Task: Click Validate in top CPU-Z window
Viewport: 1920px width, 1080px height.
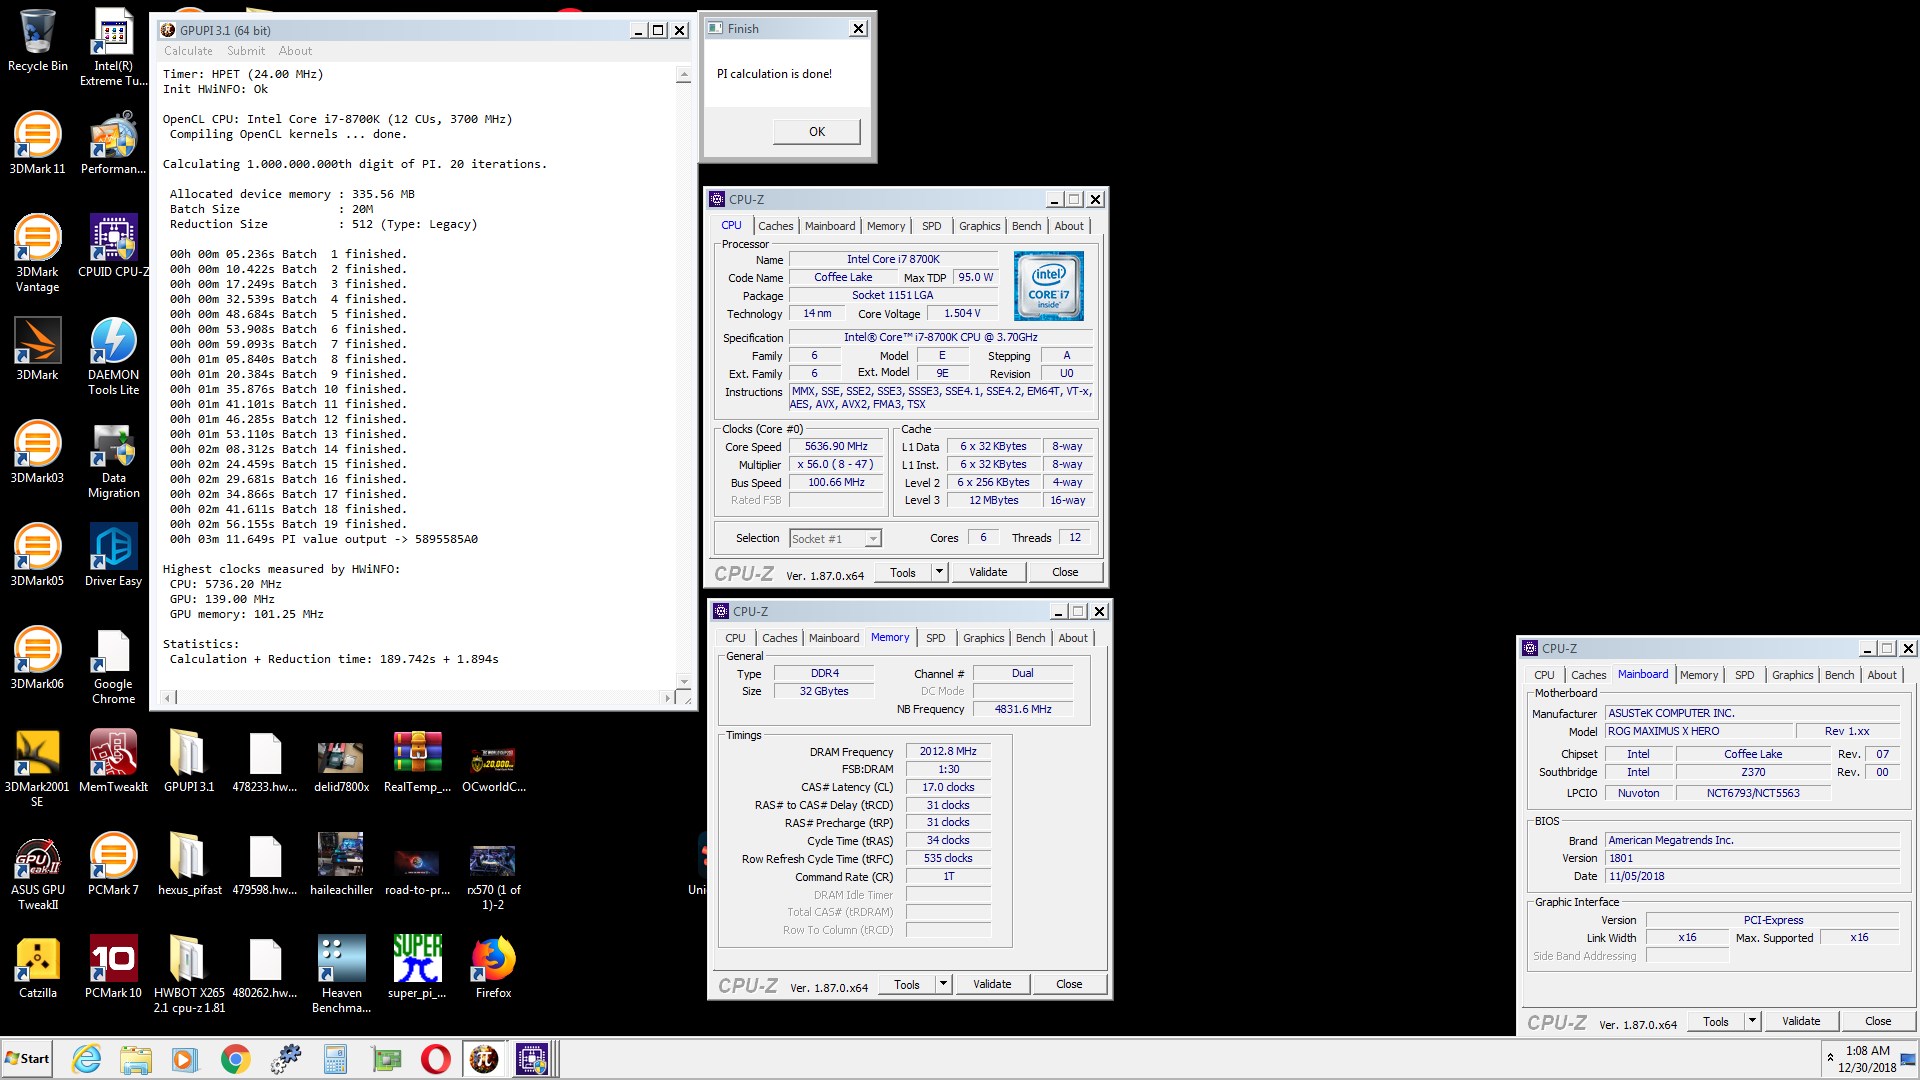Action: pos(988,573)
